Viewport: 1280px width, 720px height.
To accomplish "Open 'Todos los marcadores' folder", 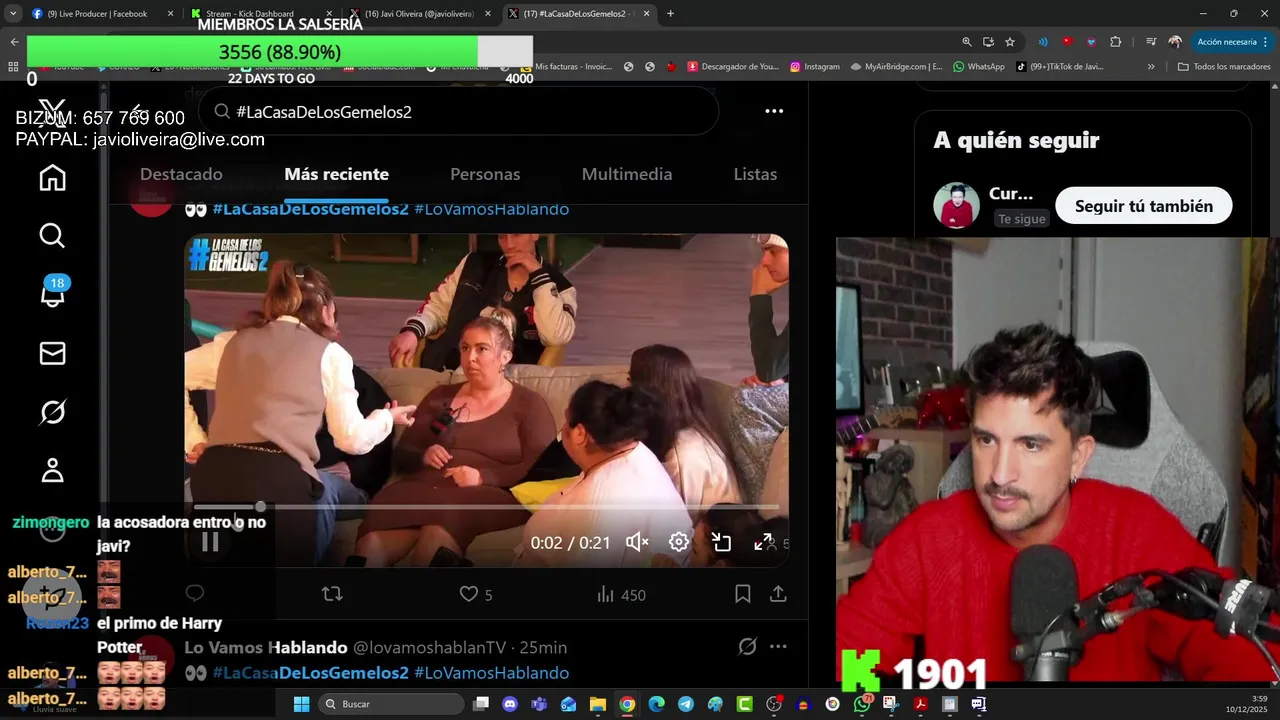I will [x=1224, y=66].
